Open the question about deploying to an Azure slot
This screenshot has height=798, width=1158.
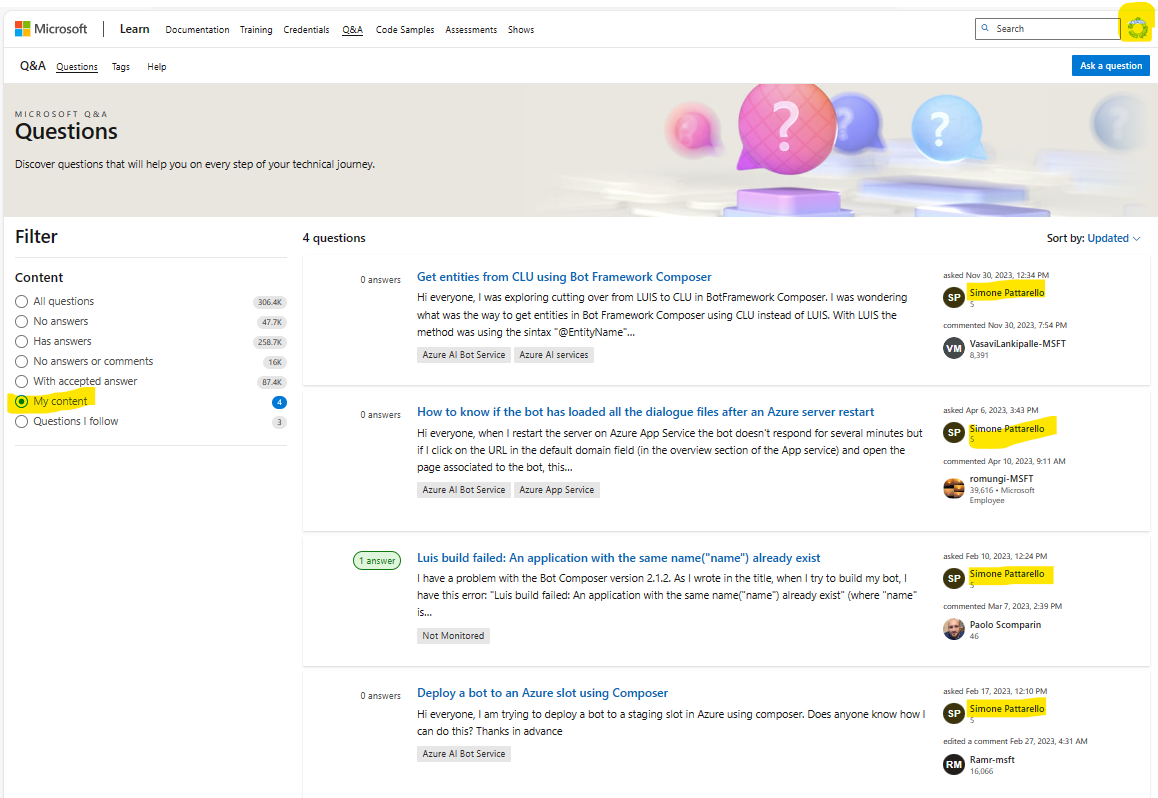pyautogui.click(x=542, y=692)
